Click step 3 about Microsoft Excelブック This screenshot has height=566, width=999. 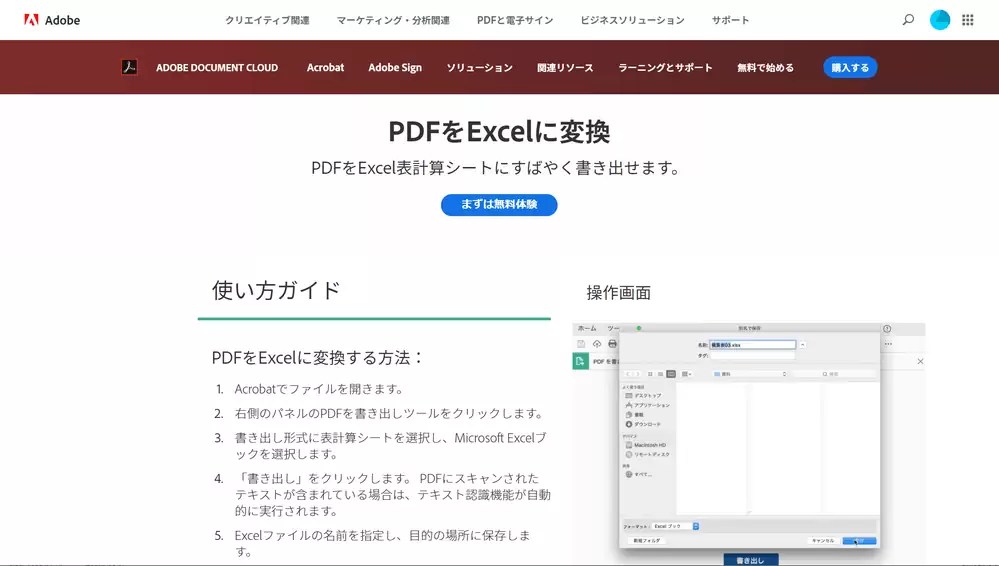391,446
